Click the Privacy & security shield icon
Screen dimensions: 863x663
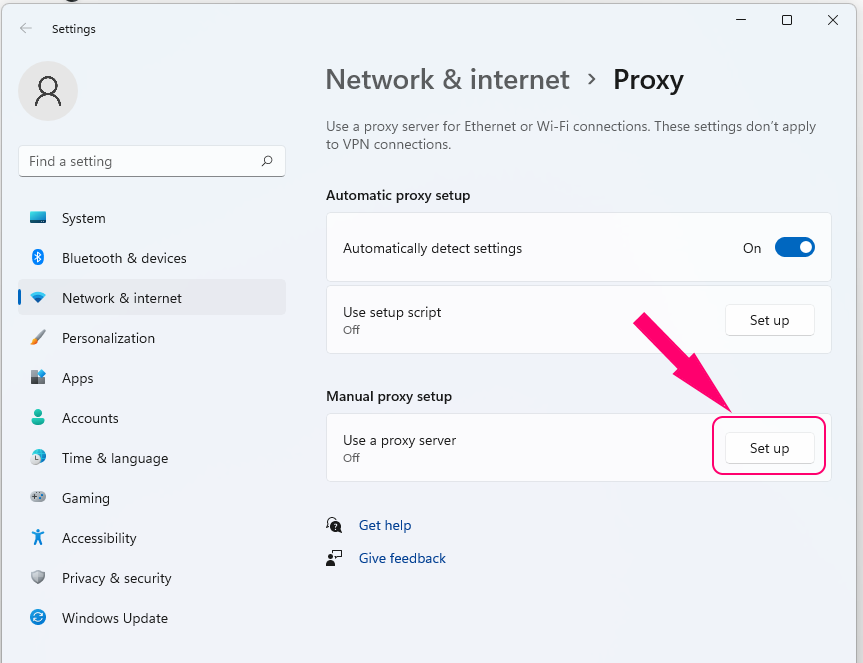[x=38, y=578]
